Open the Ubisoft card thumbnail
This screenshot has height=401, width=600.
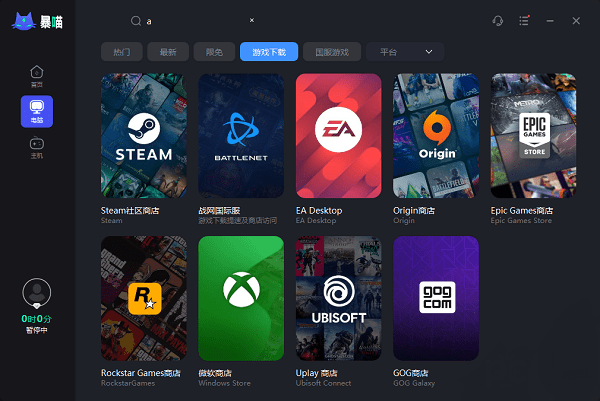[339, 298]
